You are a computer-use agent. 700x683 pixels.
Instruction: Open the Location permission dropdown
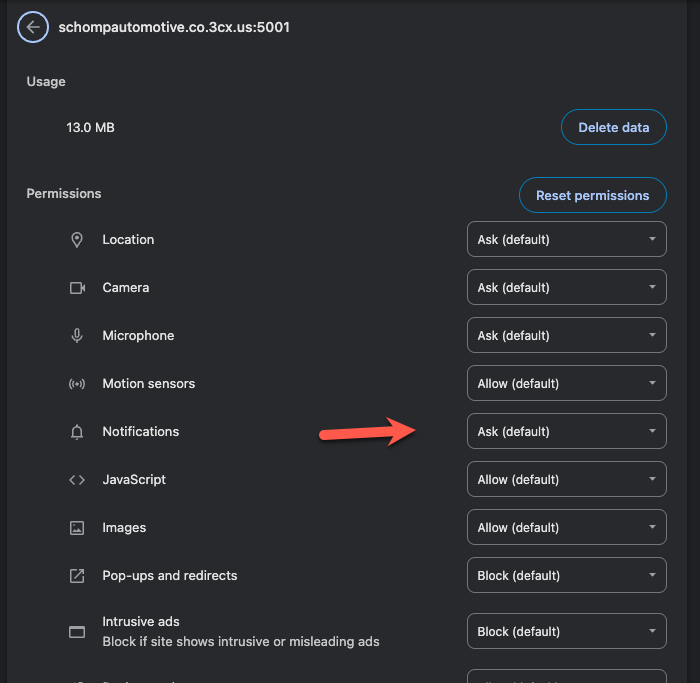[566, 240]
